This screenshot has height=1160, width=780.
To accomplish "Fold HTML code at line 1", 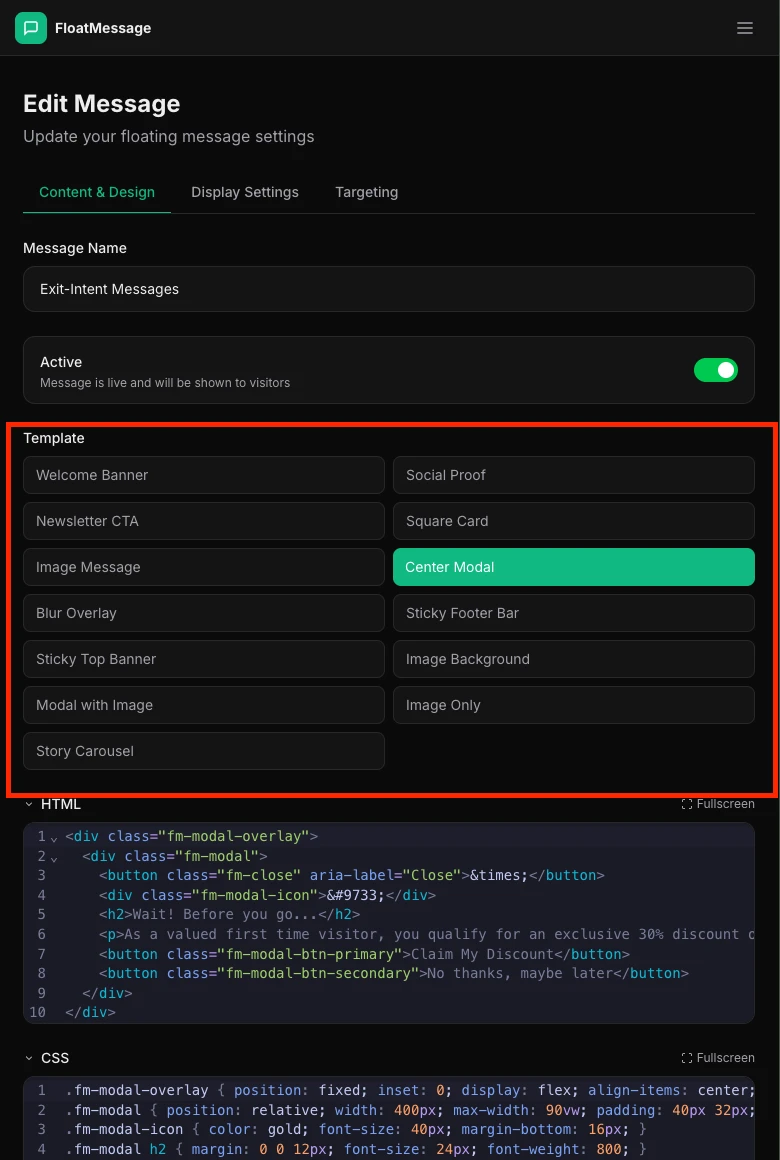I will pyautogui.click(x=54, y=837).
